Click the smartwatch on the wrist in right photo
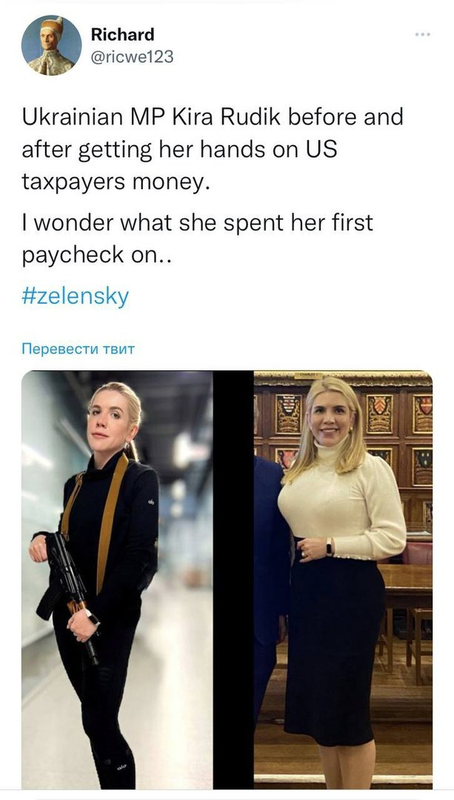The height and width of the screenshot is (800, 454). (330, 548)
